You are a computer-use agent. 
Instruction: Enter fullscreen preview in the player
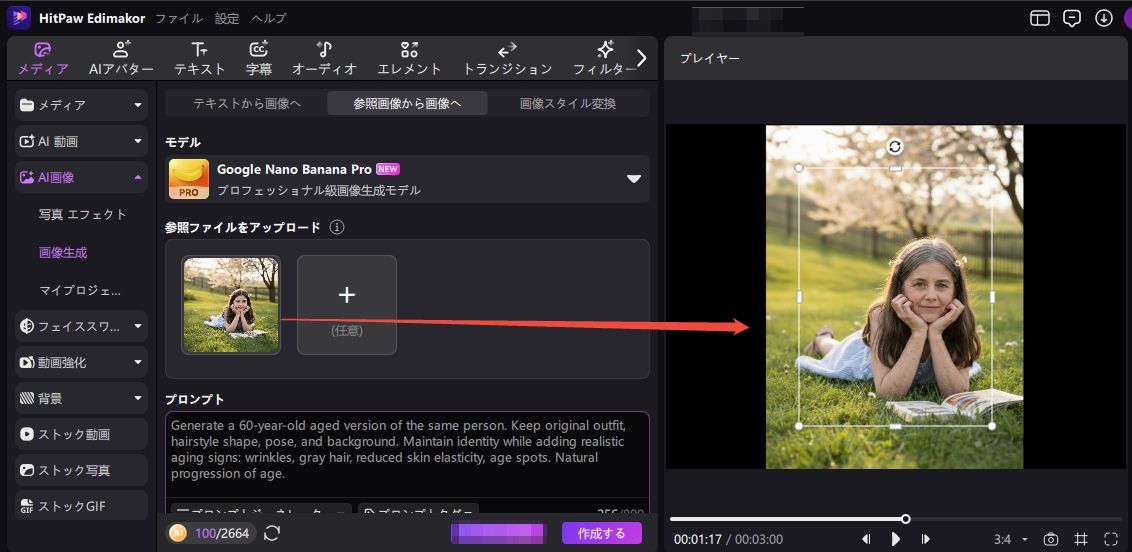1111,539
